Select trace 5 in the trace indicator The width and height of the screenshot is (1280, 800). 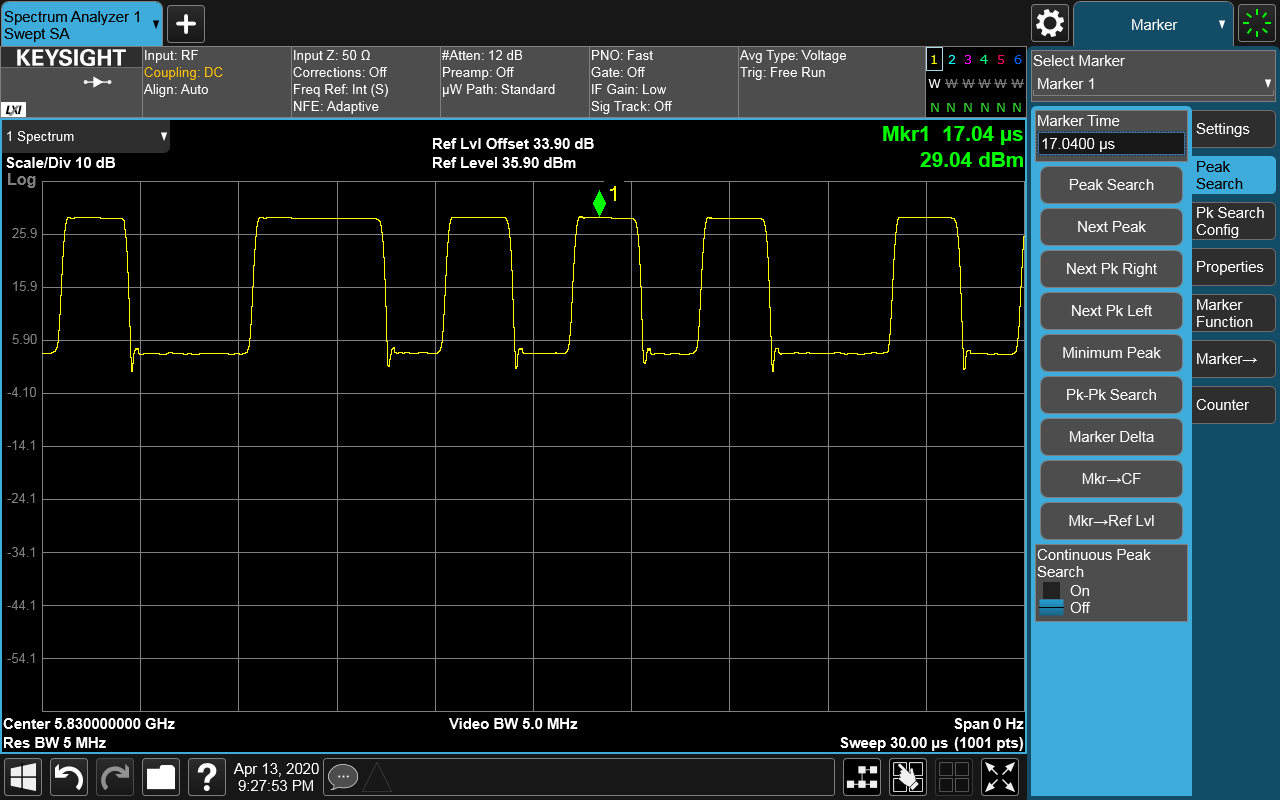pyautogui.click(x=1001, y=60)
